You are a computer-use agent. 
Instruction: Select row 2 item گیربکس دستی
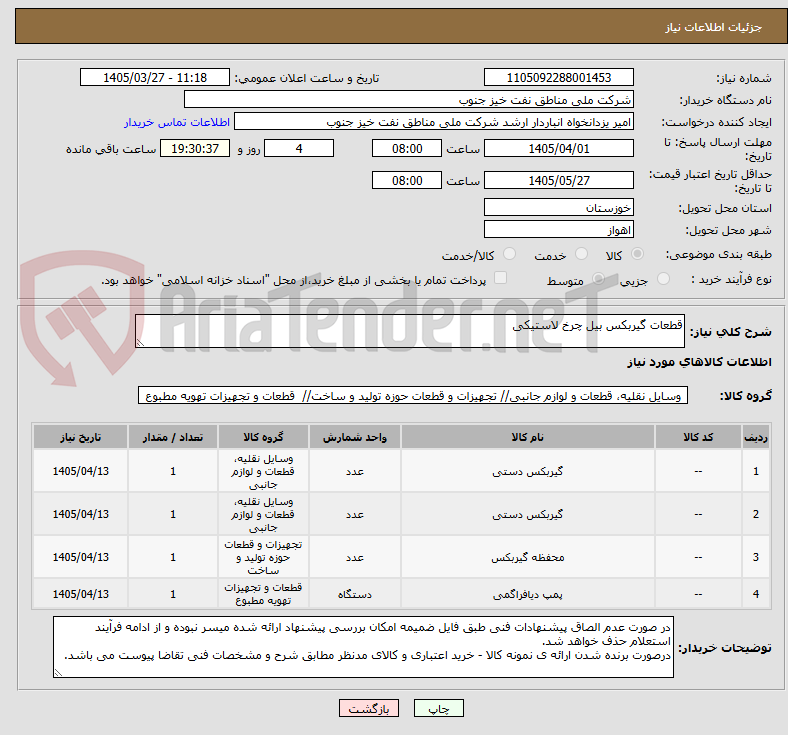[x=528, y=514]
